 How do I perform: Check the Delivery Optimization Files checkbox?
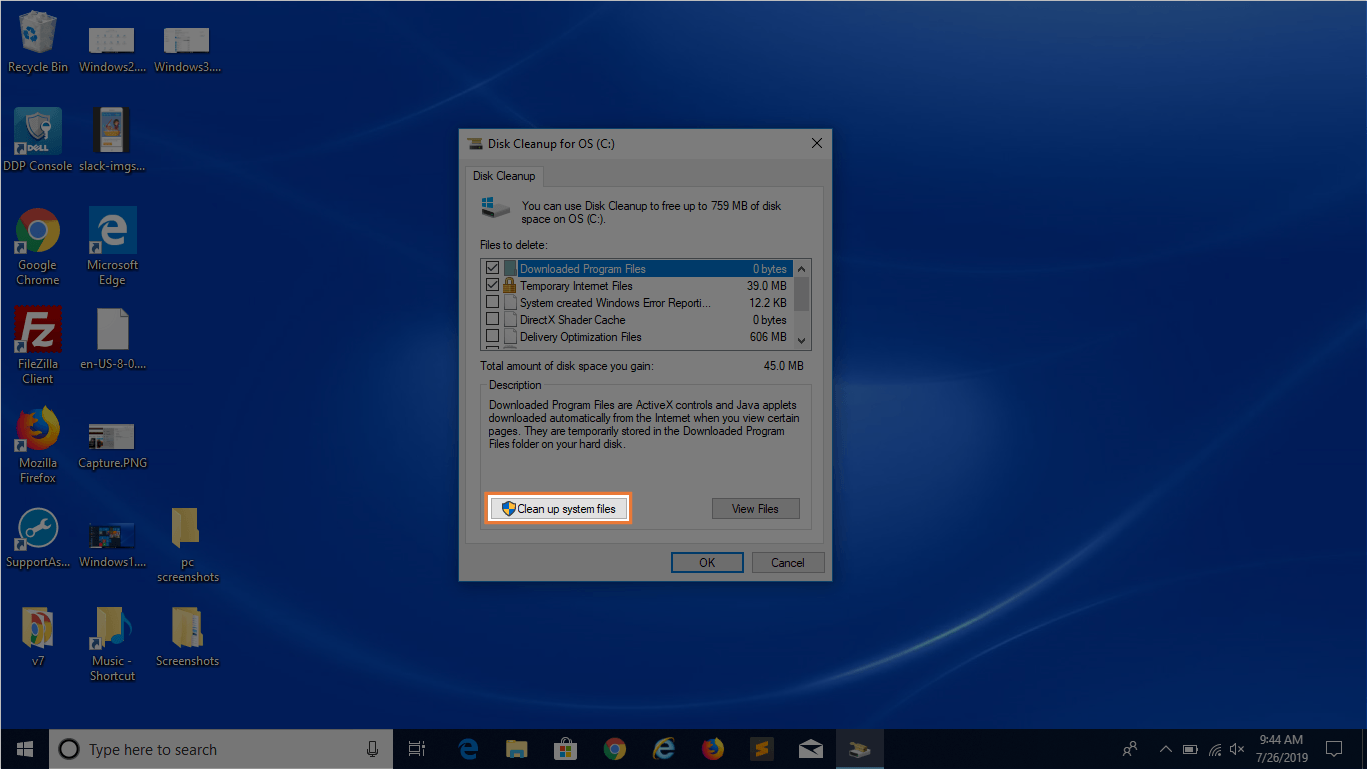click(x=492, y=337)
